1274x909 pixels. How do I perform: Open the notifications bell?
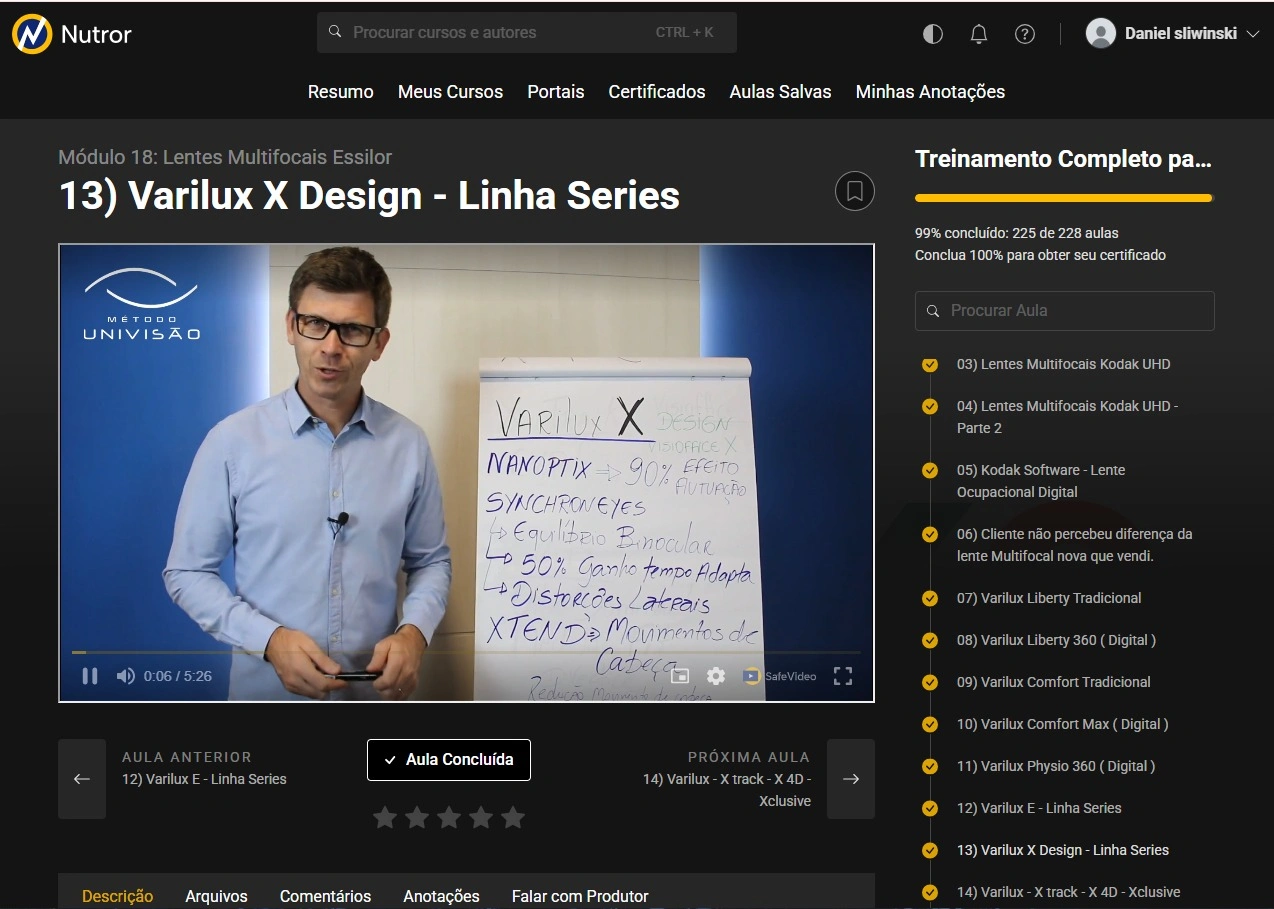[979, 34]
